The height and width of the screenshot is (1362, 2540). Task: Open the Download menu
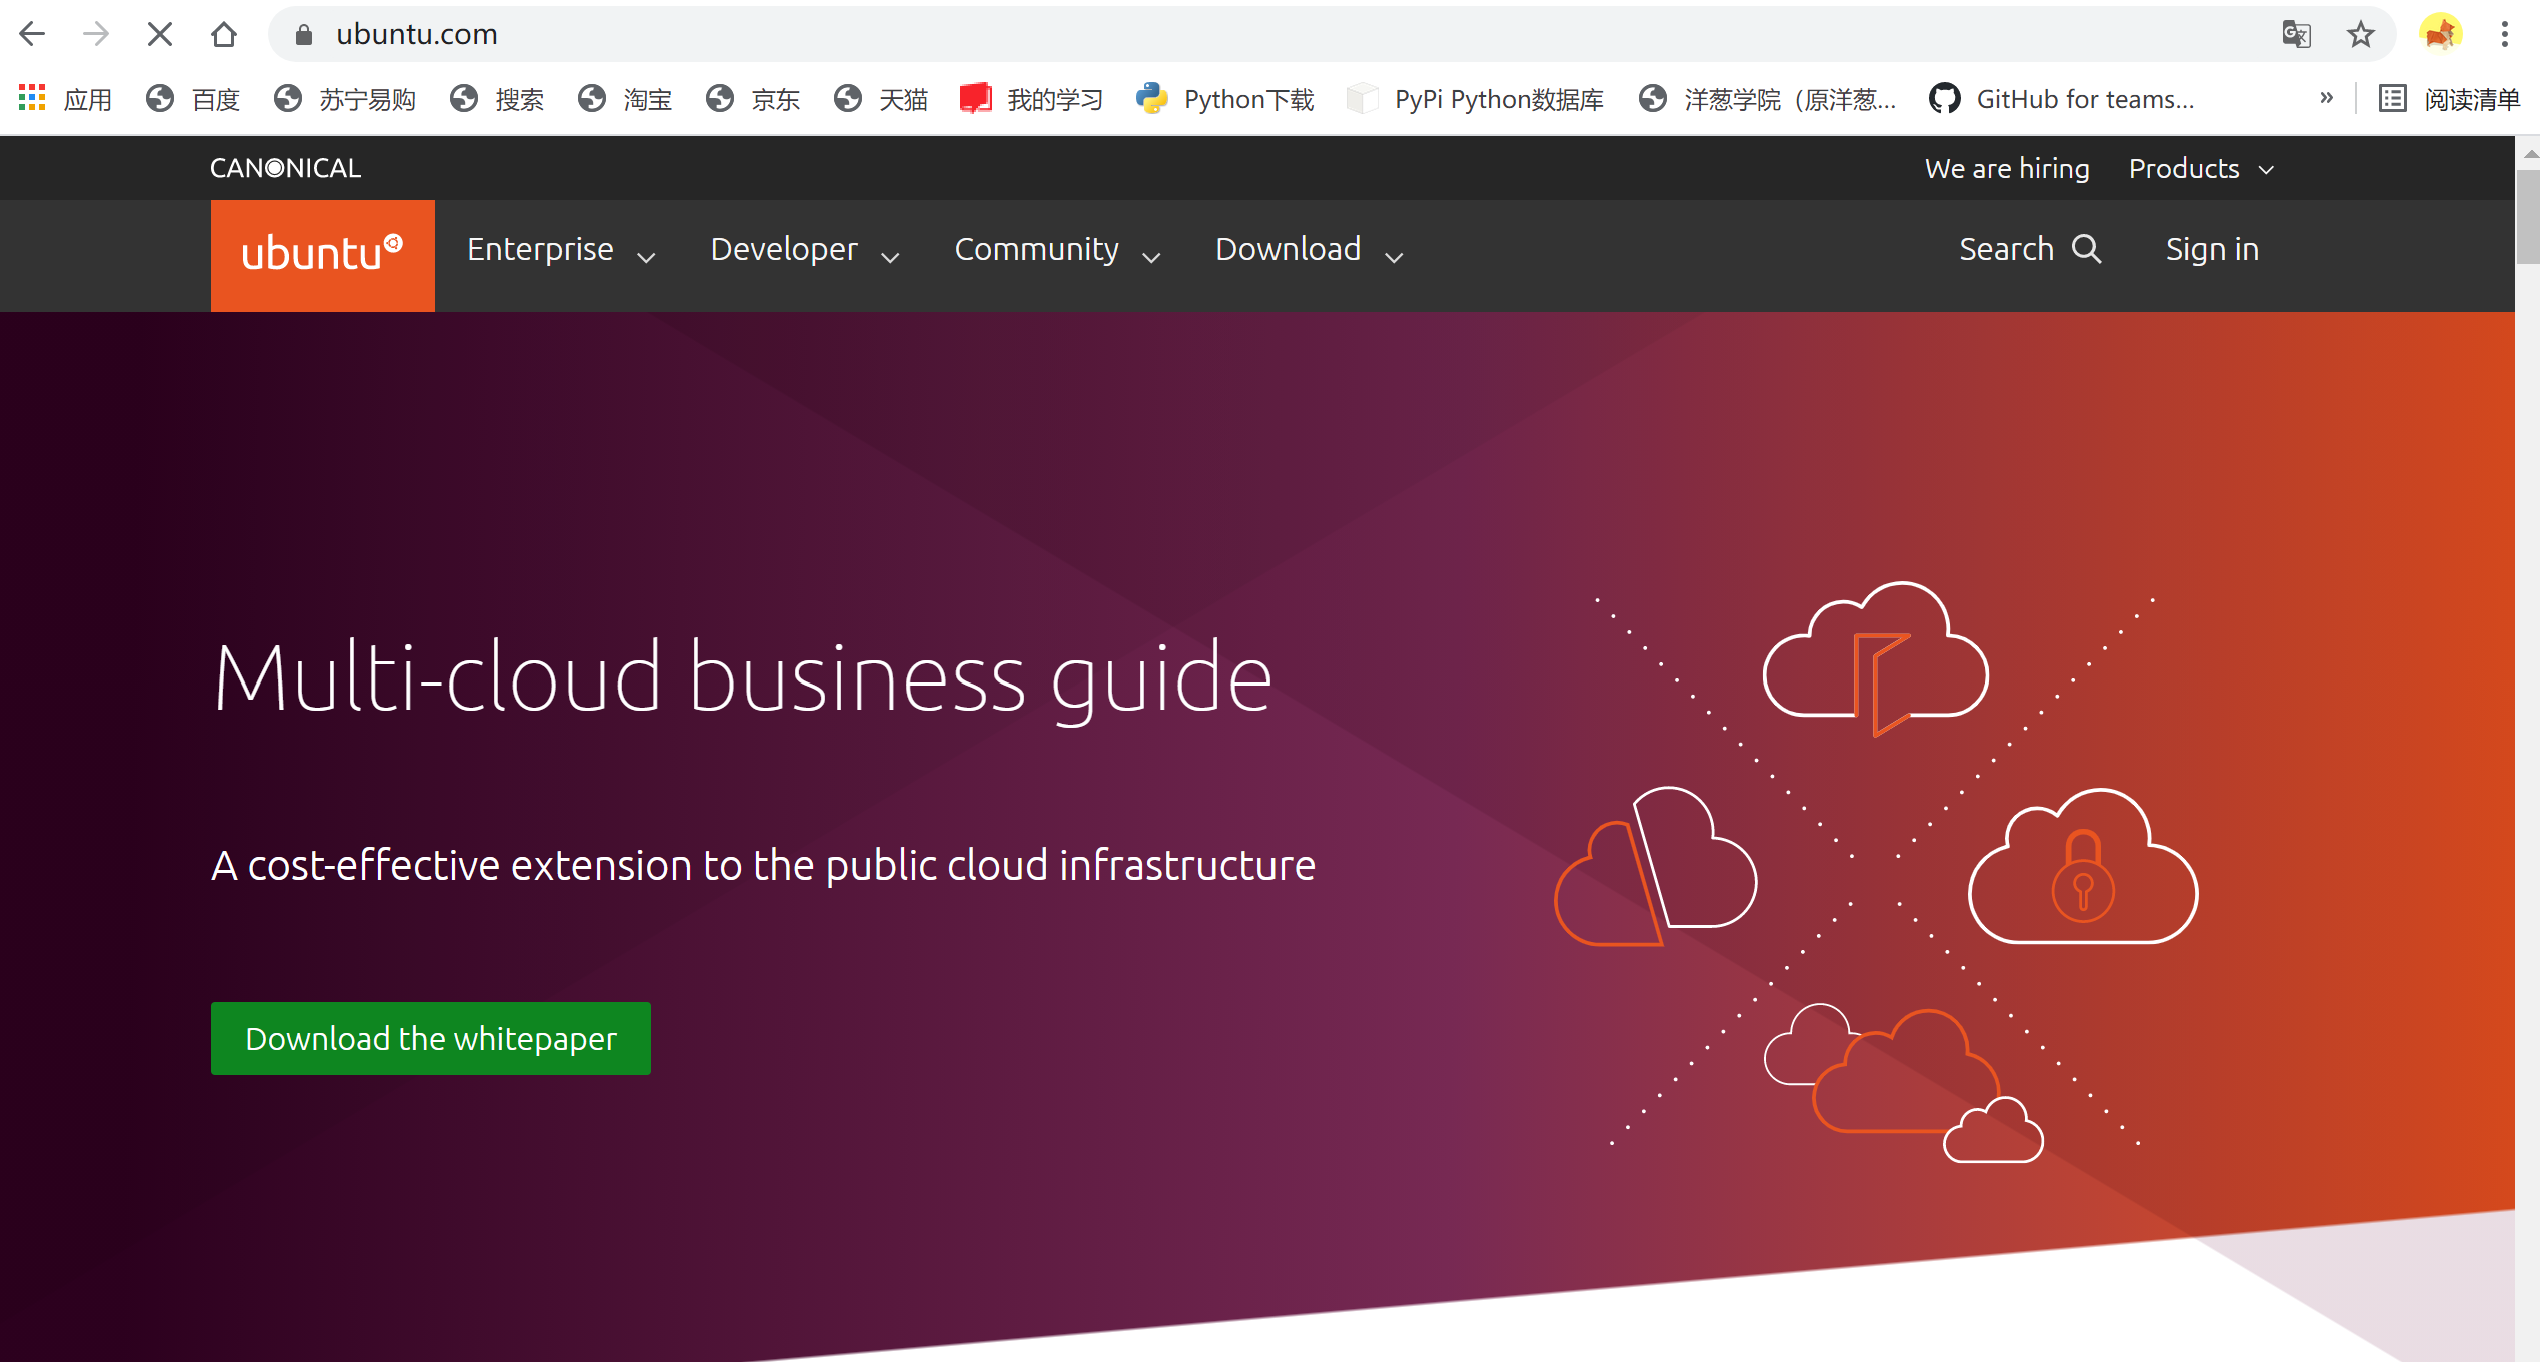point(1309,250)
